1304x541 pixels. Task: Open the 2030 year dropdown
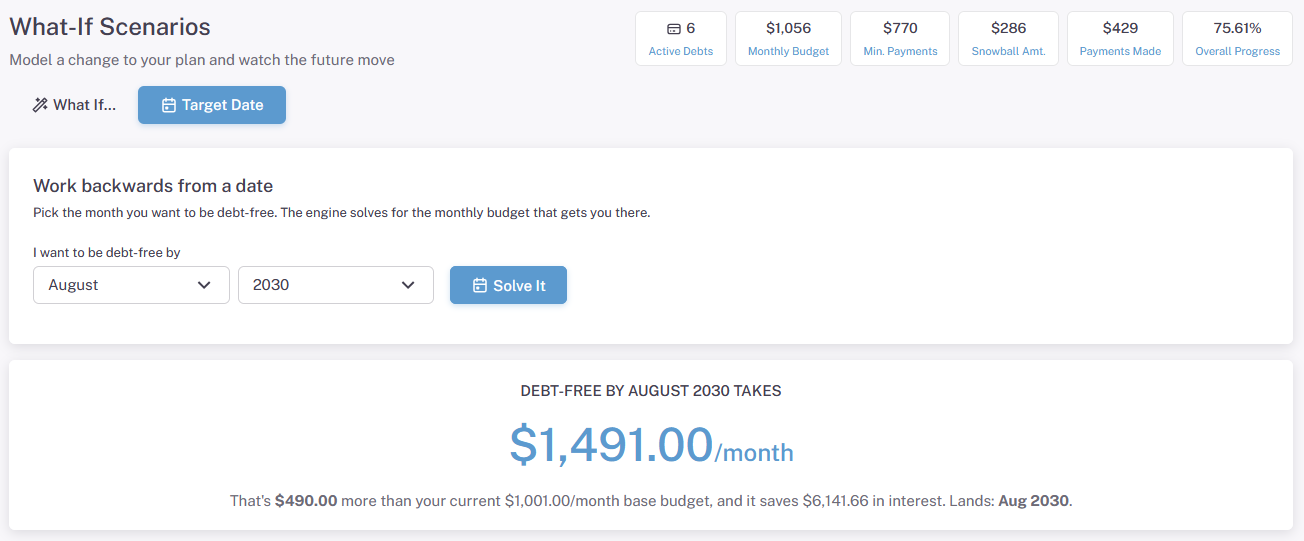[336, 285]
